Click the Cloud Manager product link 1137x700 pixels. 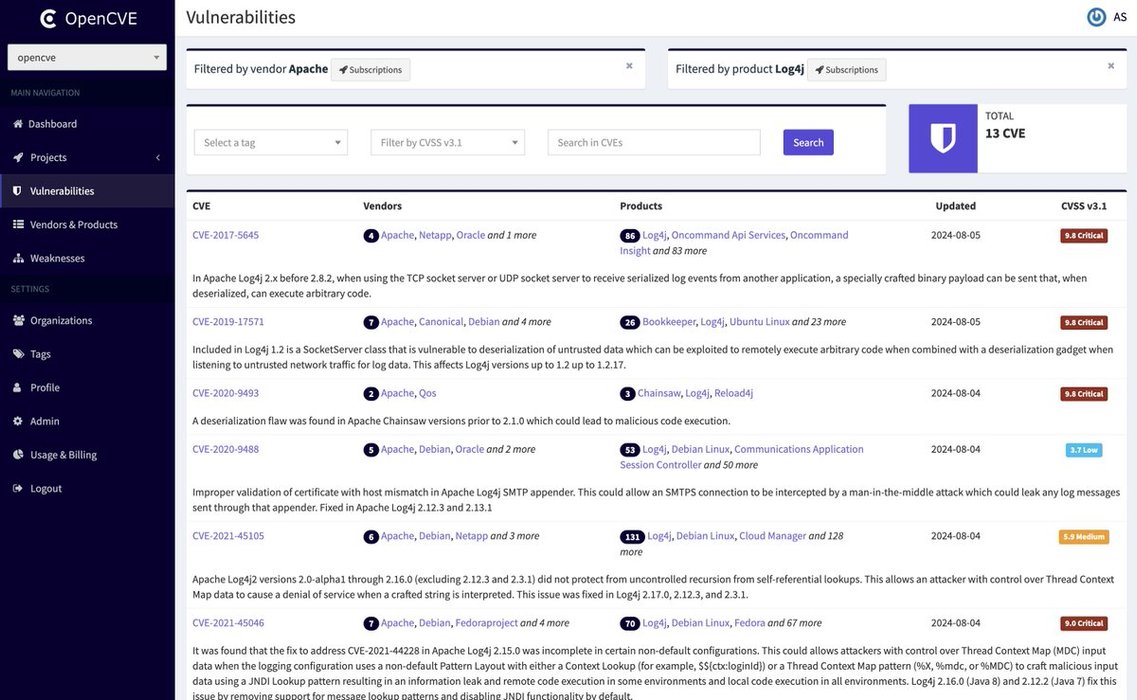click(x=773, y=535)
